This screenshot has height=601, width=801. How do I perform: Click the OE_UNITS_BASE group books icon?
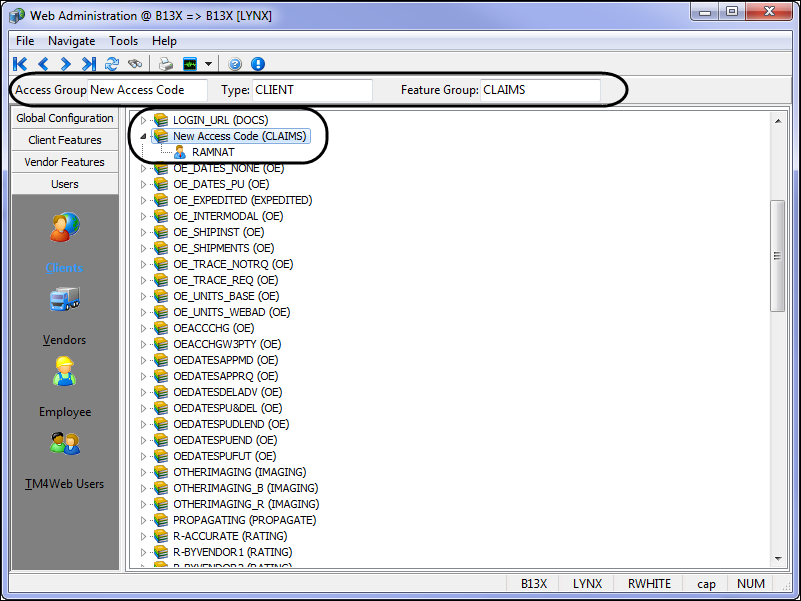tap(161, 296)
